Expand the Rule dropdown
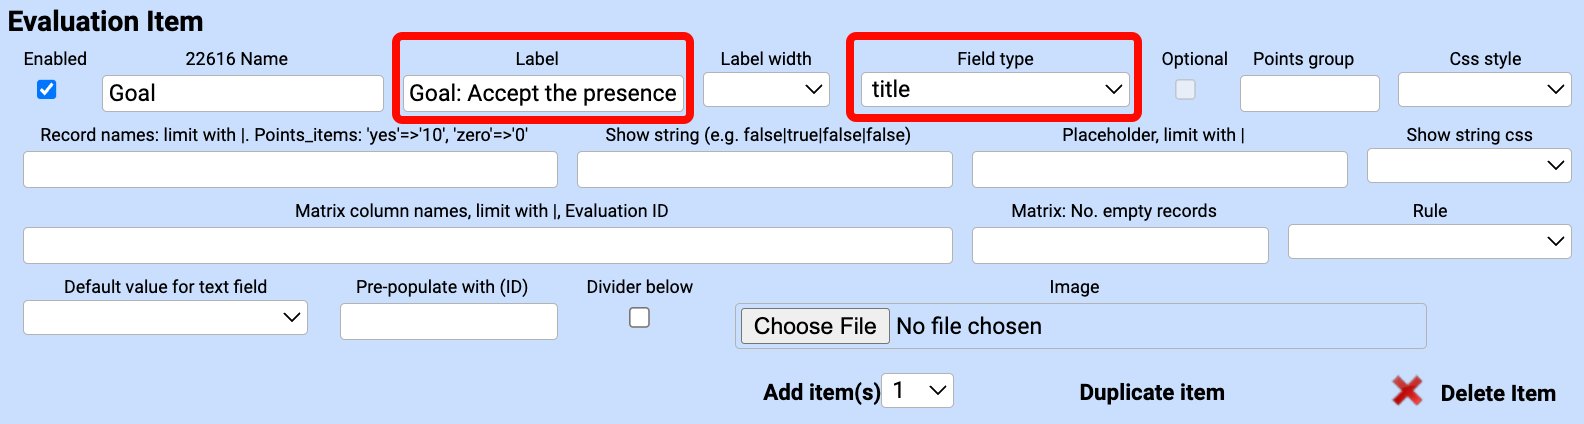 point(1429,242)
